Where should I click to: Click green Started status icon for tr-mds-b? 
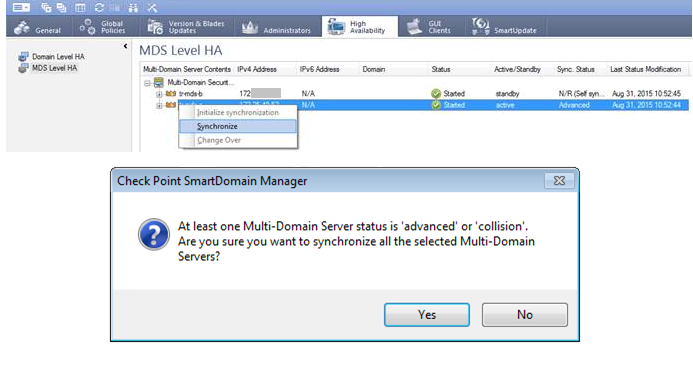436,94
